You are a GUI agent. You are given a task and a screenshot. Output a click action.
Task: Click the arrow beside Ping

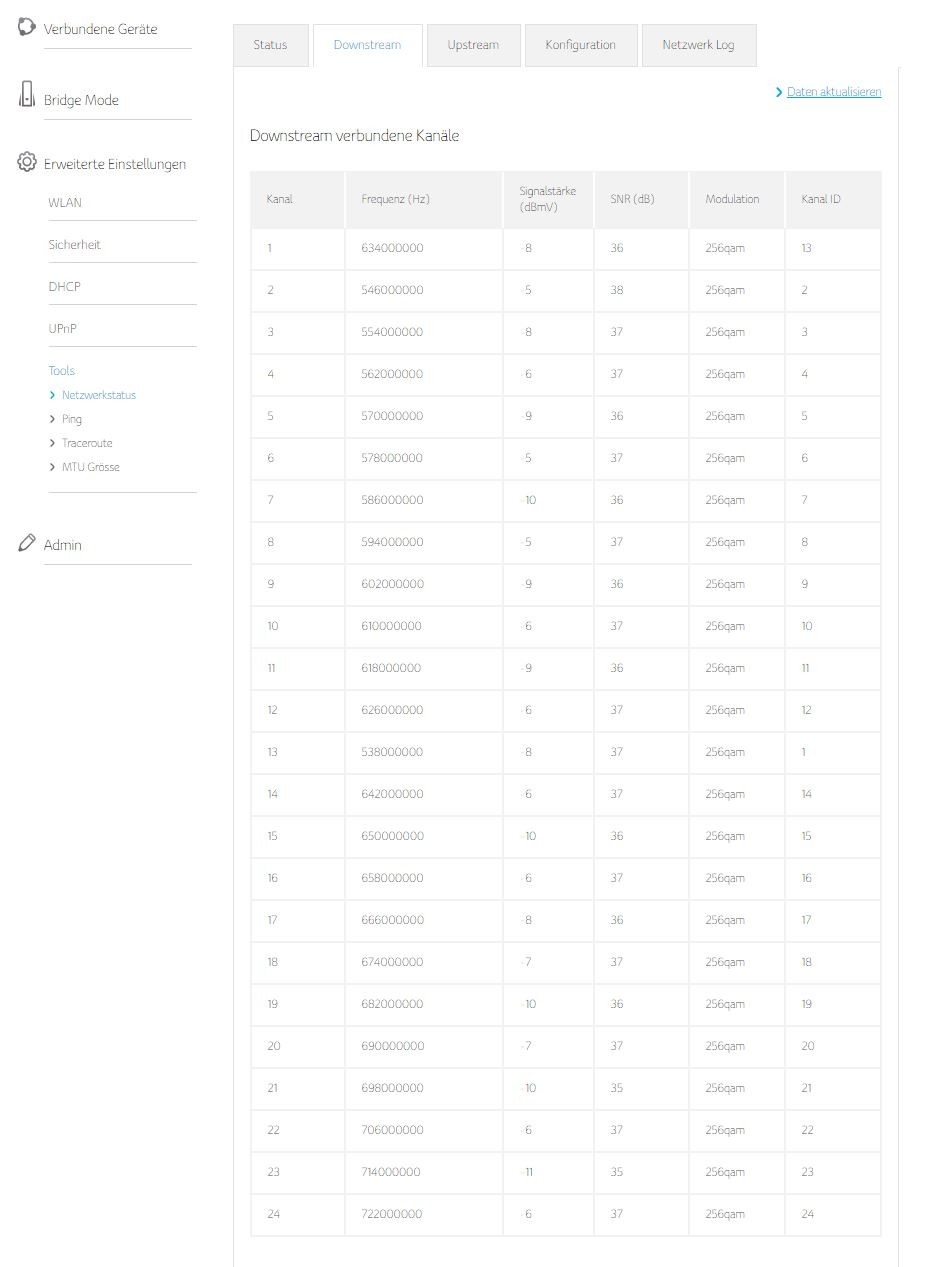[53, 419]
